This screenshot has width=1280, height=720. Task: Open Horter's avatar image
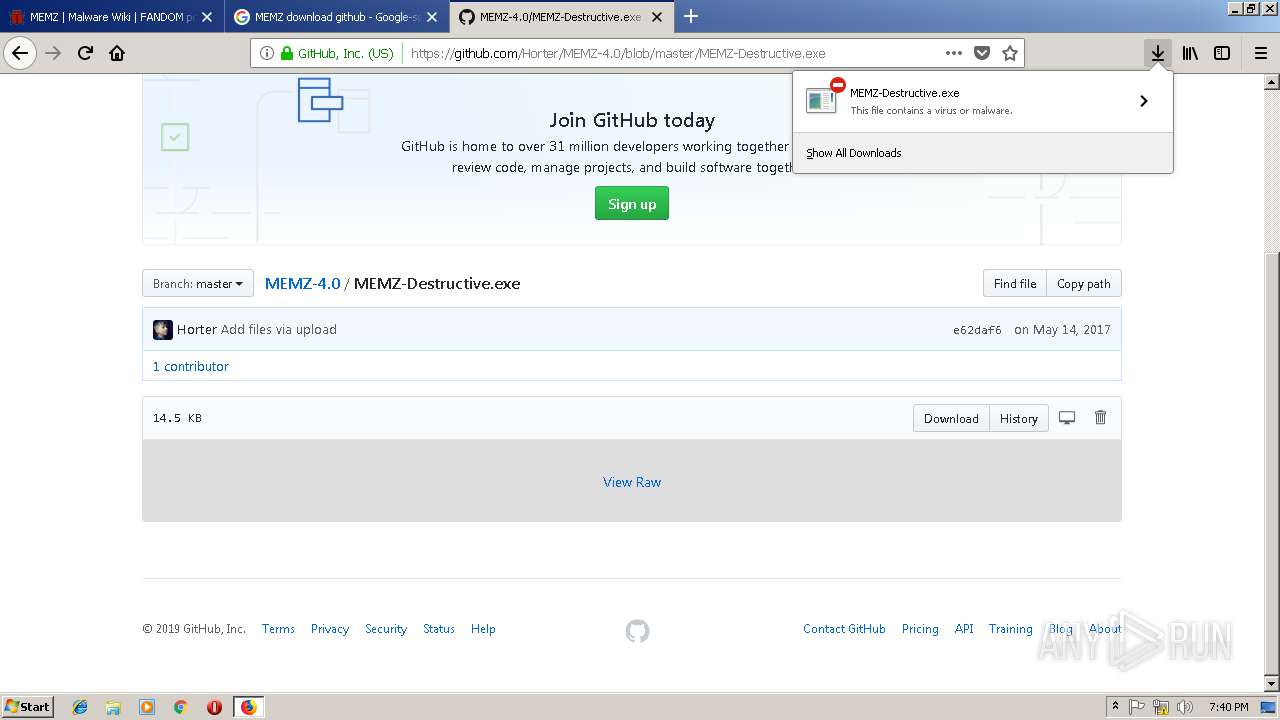(162, 330)
